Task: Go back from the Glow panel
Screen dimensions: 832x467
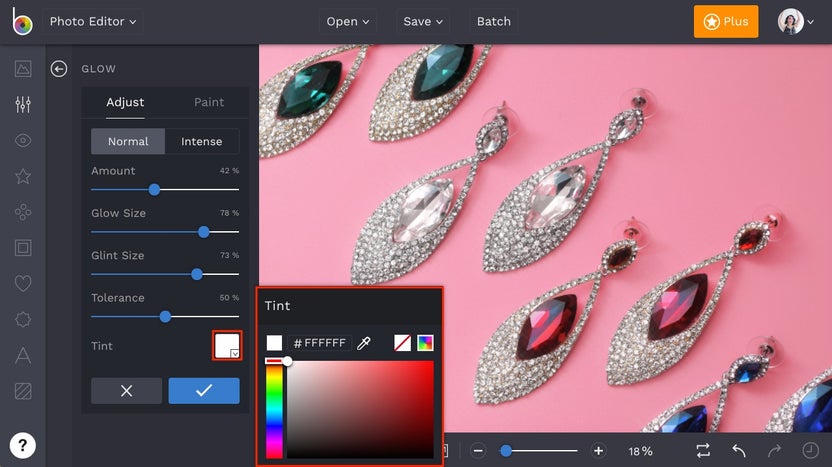Action: point(59,69)
